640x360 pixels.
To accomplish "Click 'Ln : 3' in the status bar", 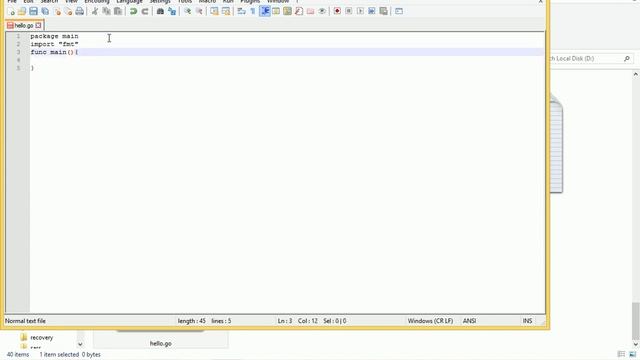I will coord(285,321).
